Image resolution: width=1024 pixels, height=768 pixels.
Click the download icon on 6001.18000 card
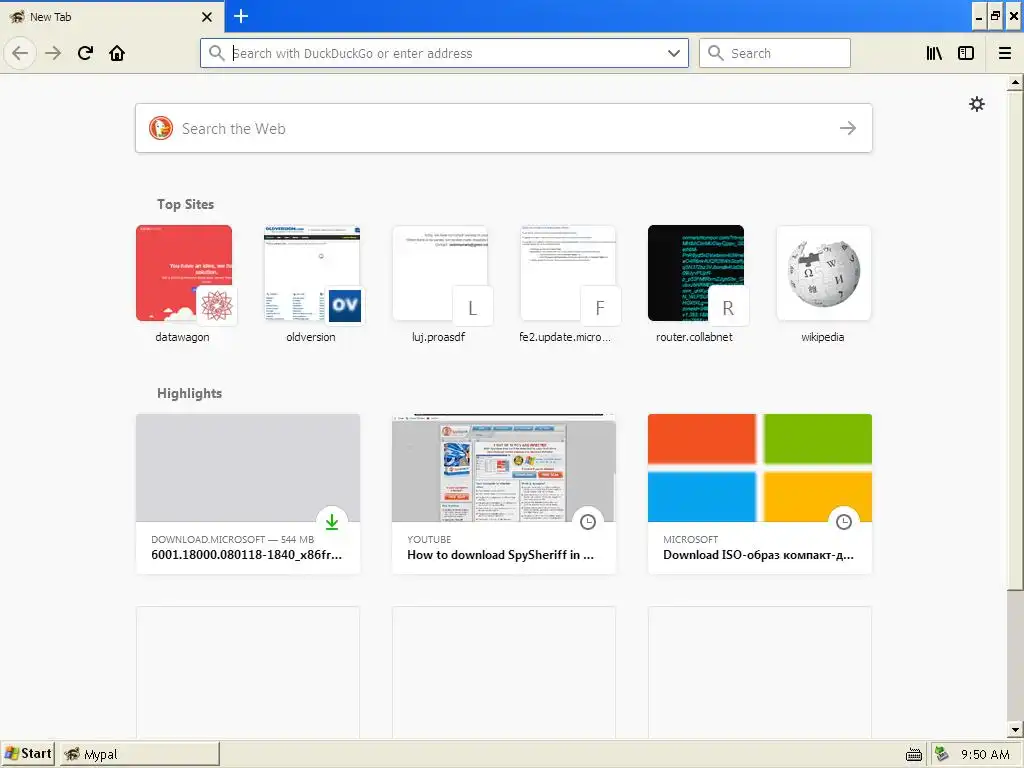332,521
